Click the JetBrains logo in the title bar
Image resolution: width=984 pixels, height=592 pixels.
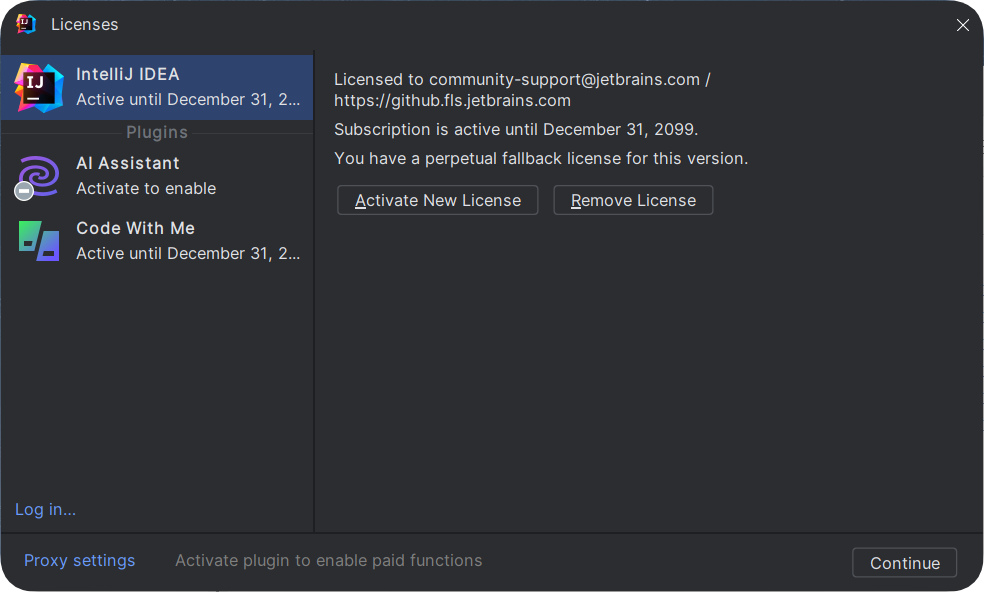click(26, 24)
